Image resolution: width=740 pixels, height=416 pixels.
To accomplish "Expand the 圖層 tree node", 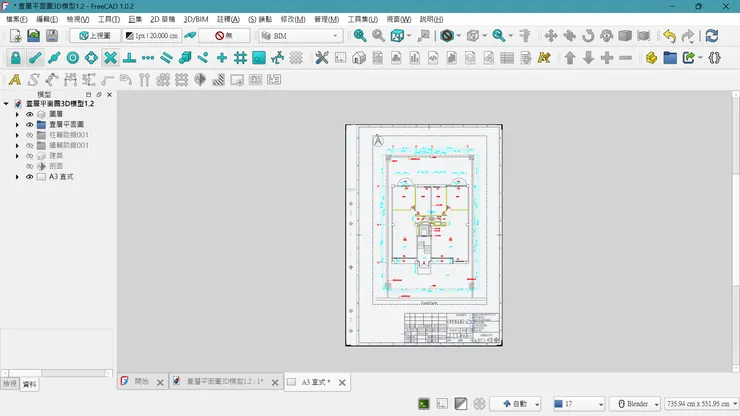I will pos(17,114).
